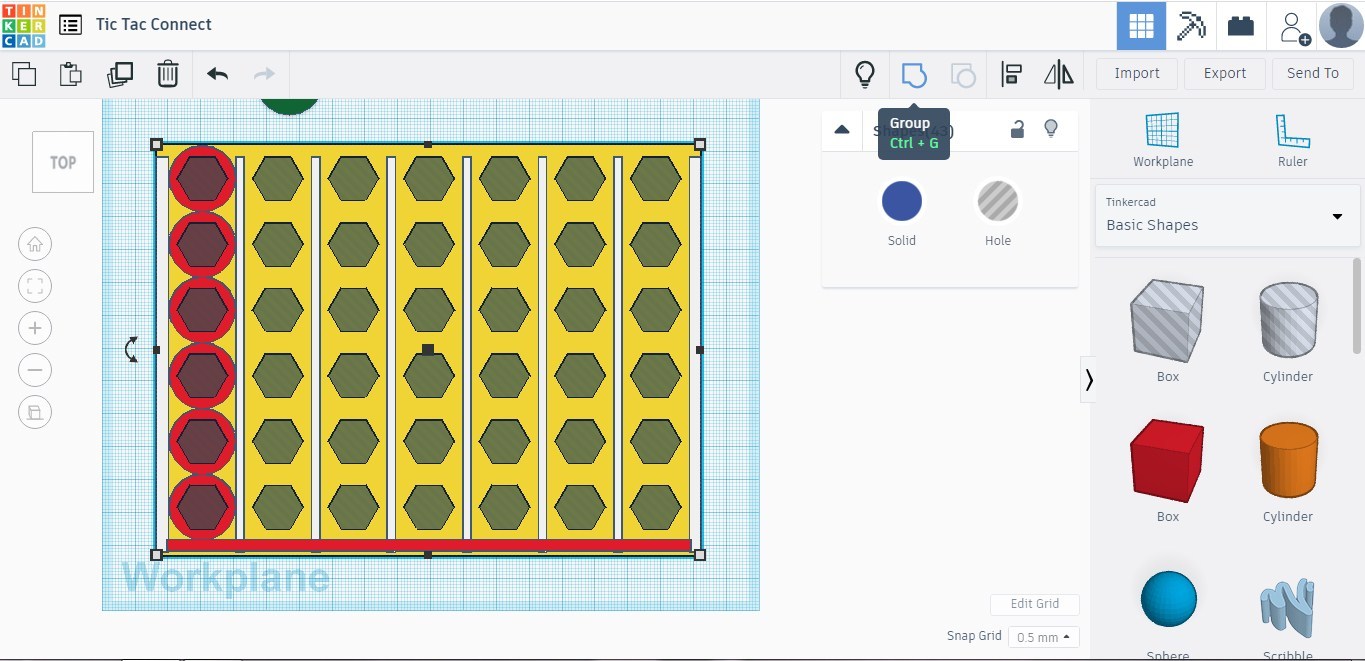This screenshot has width=1365, height=661.
Task: Click the Duplicate and repeat icon
Action: (120, 74)
